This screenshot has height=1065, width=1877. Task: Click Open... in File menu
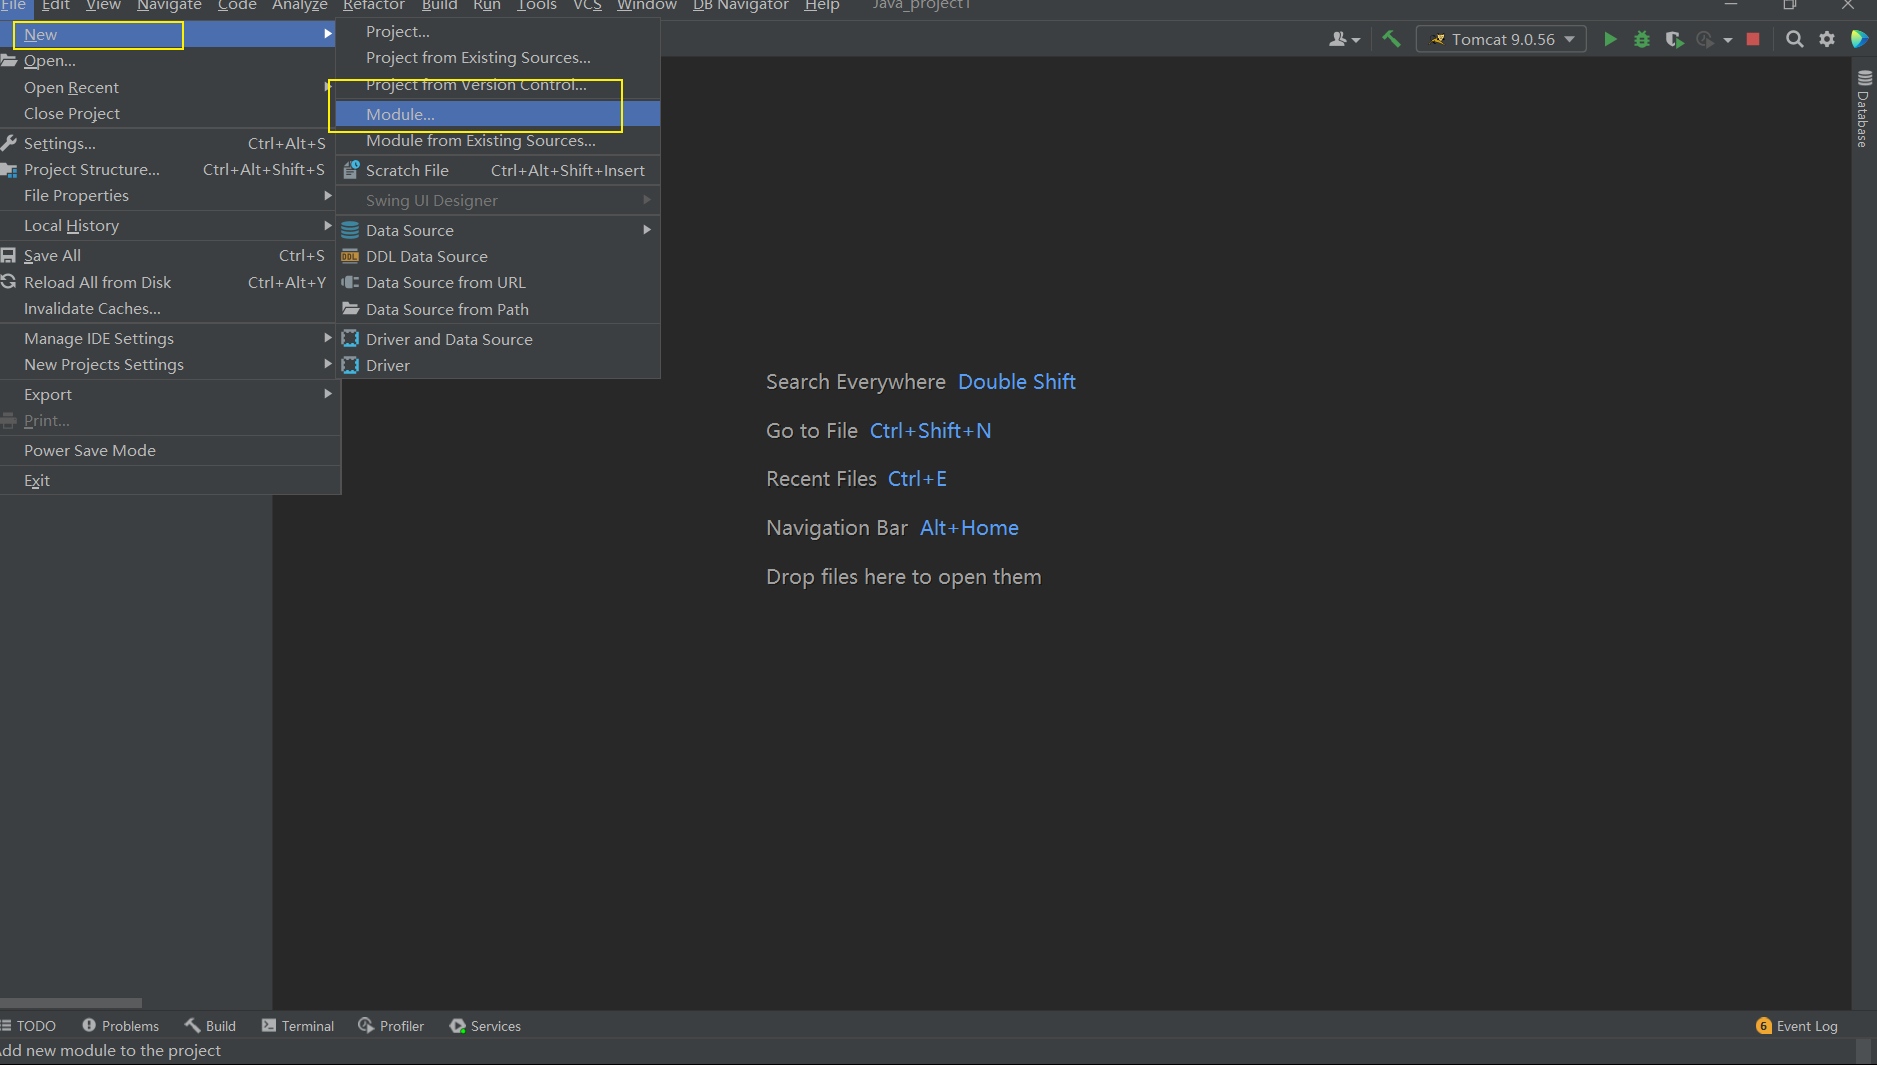tap(170, 61)
